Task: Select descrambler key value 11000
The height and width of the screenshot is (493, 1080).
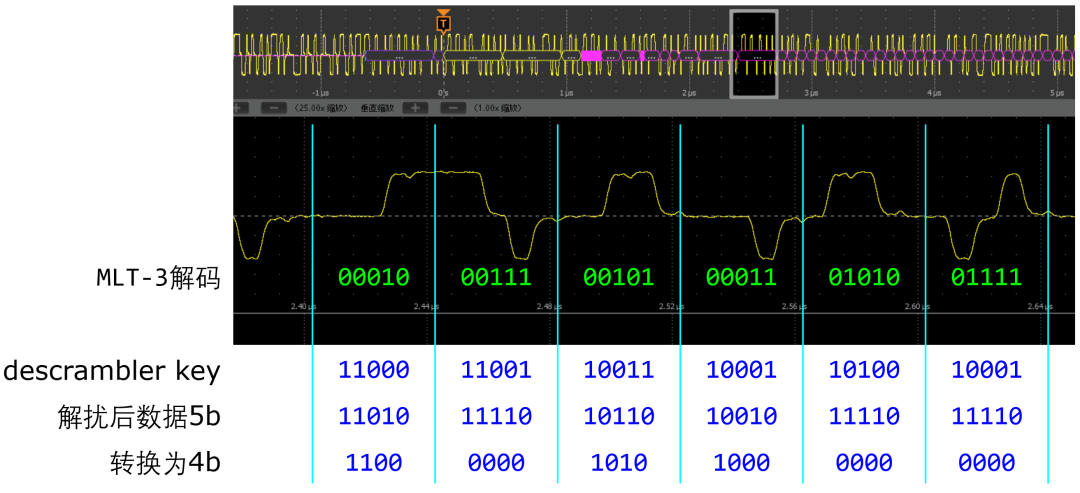Action: click(x=373, y=370)
